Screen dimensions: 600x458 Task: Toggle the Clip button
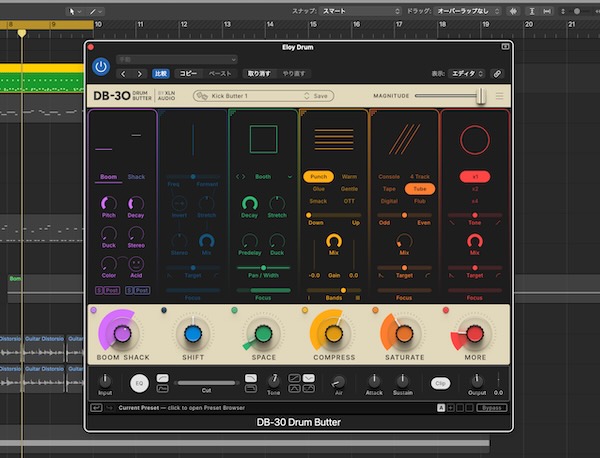point(440,383)
